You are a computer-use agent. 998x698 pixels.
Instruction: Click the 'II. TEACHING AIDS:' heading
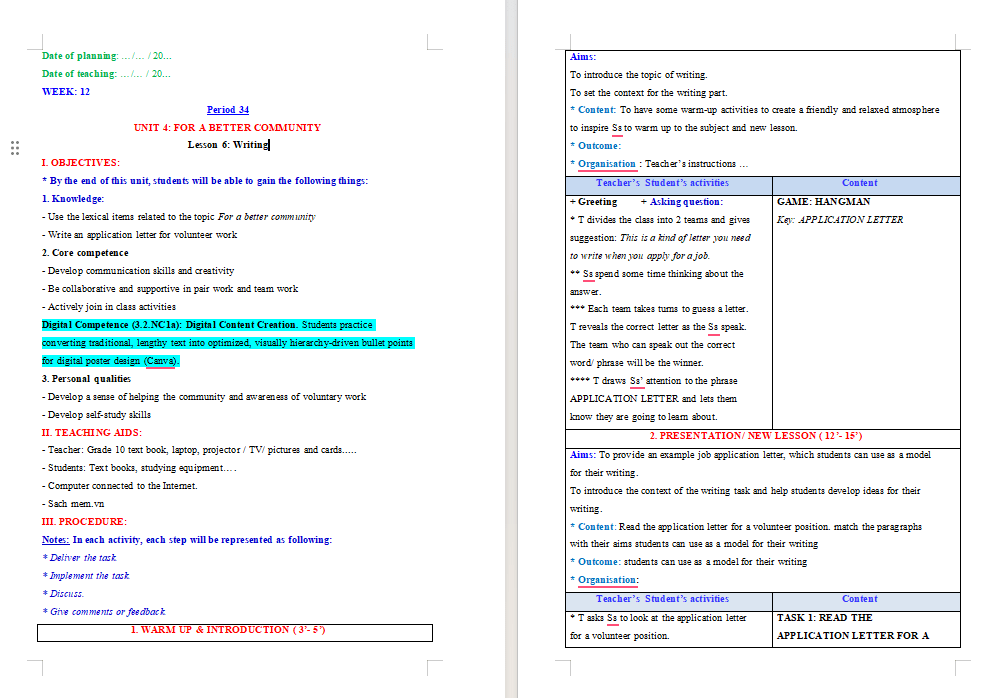point(92,433)
